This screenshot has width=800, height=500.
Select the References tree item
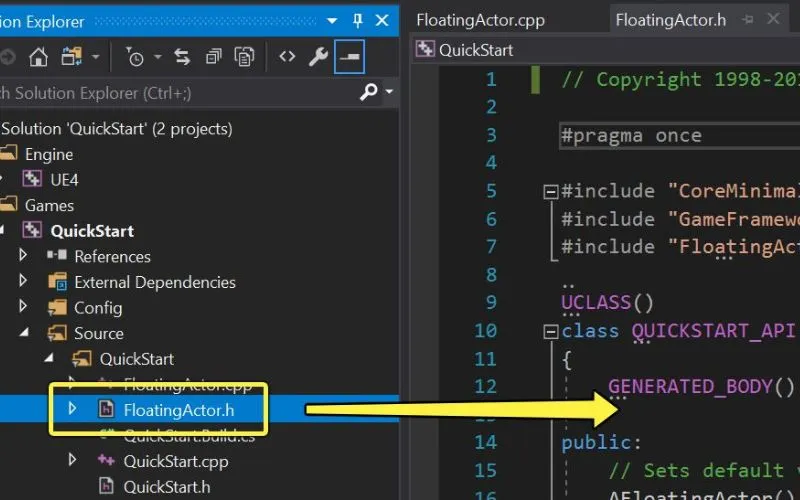(112, 256)
